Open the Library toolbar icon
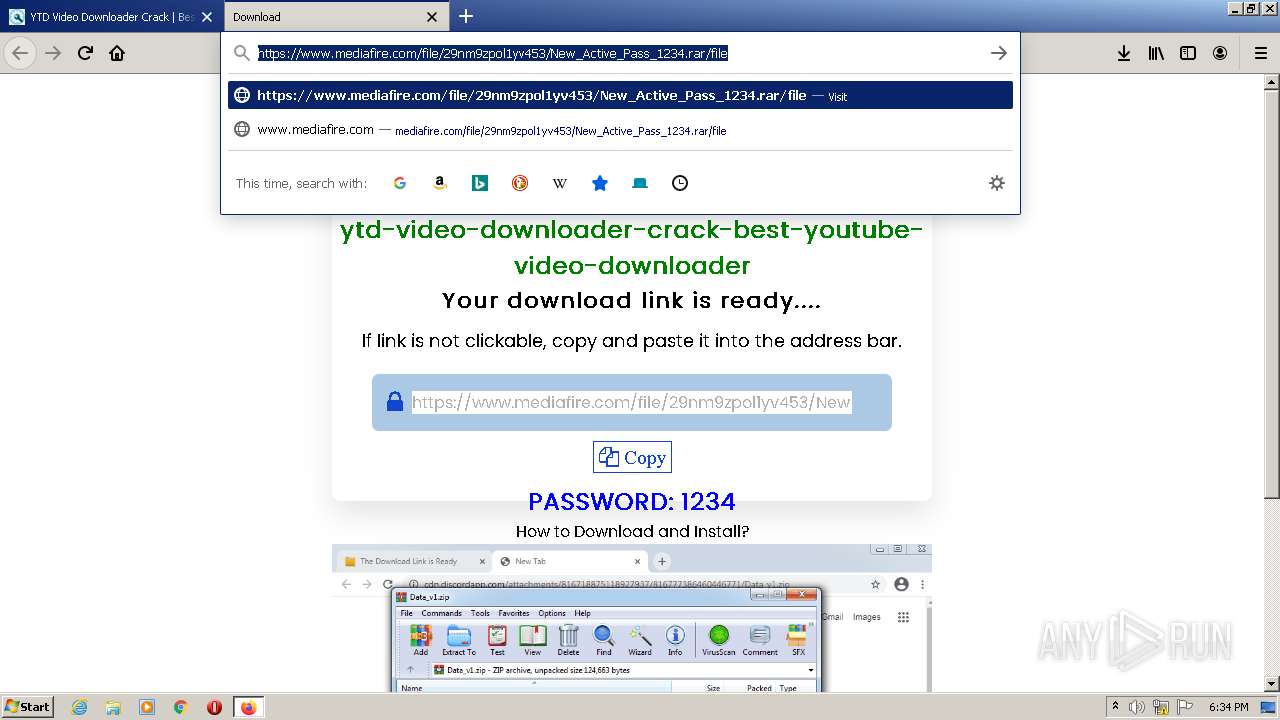Viewport: 1280px width, 720px height. 1156,53
